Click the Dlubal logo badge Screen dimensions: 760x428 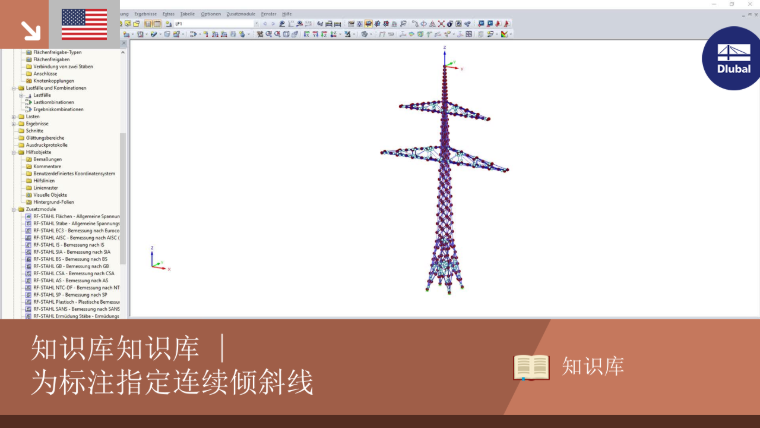coord(732,58)
